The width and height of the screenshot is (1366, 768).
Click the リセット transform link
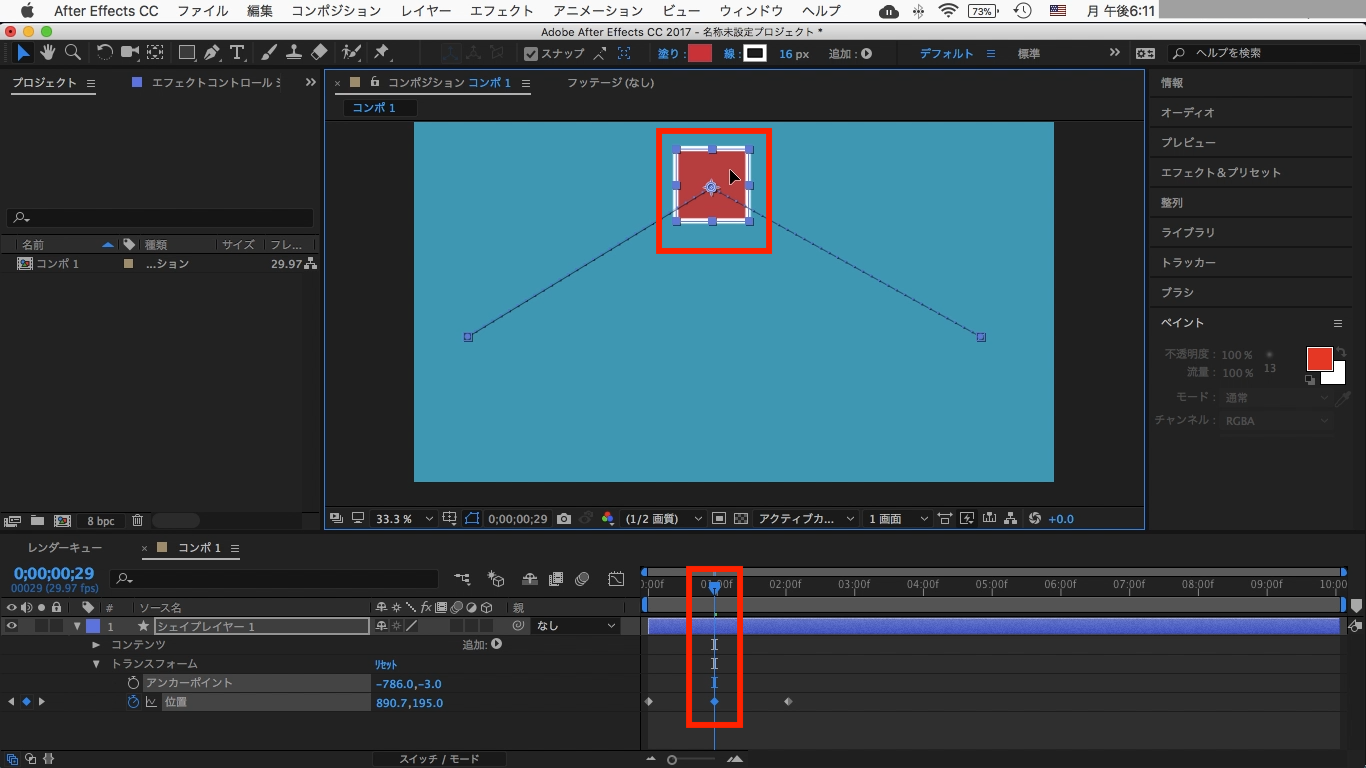(386, 665)
